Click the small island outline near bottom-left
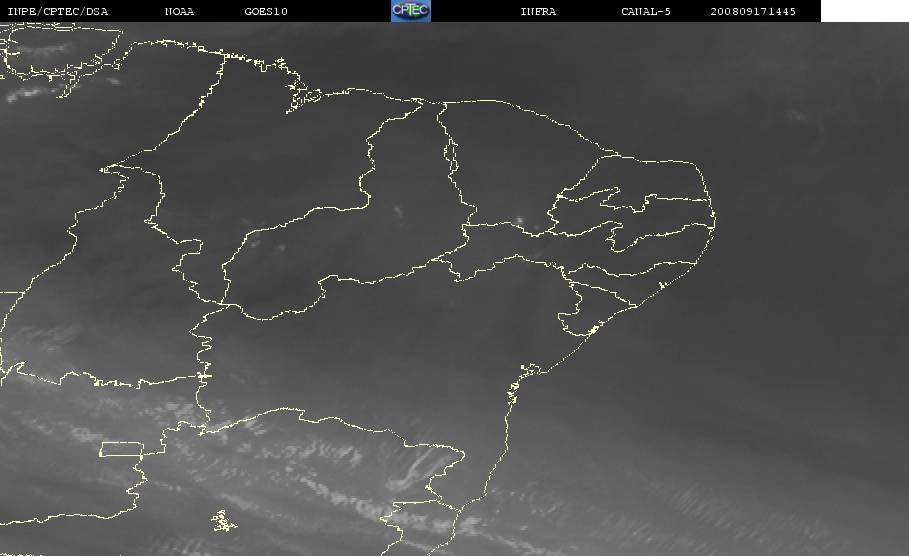The image size is (909, 556). pos(224,520)
